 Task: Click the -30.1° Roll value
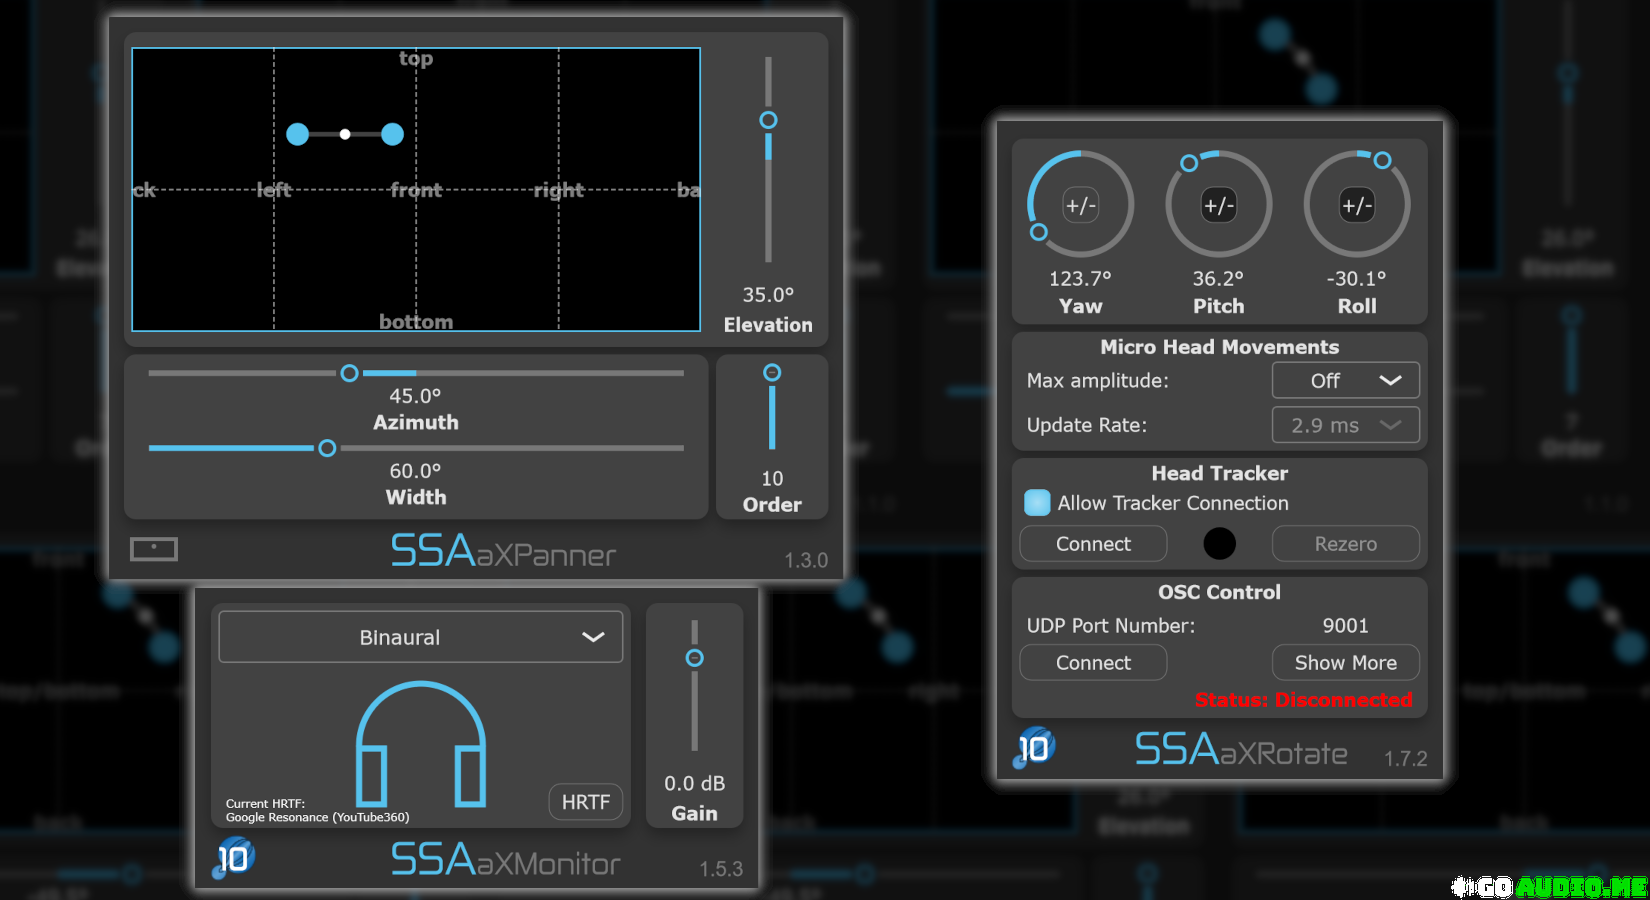coord(1357,279)
